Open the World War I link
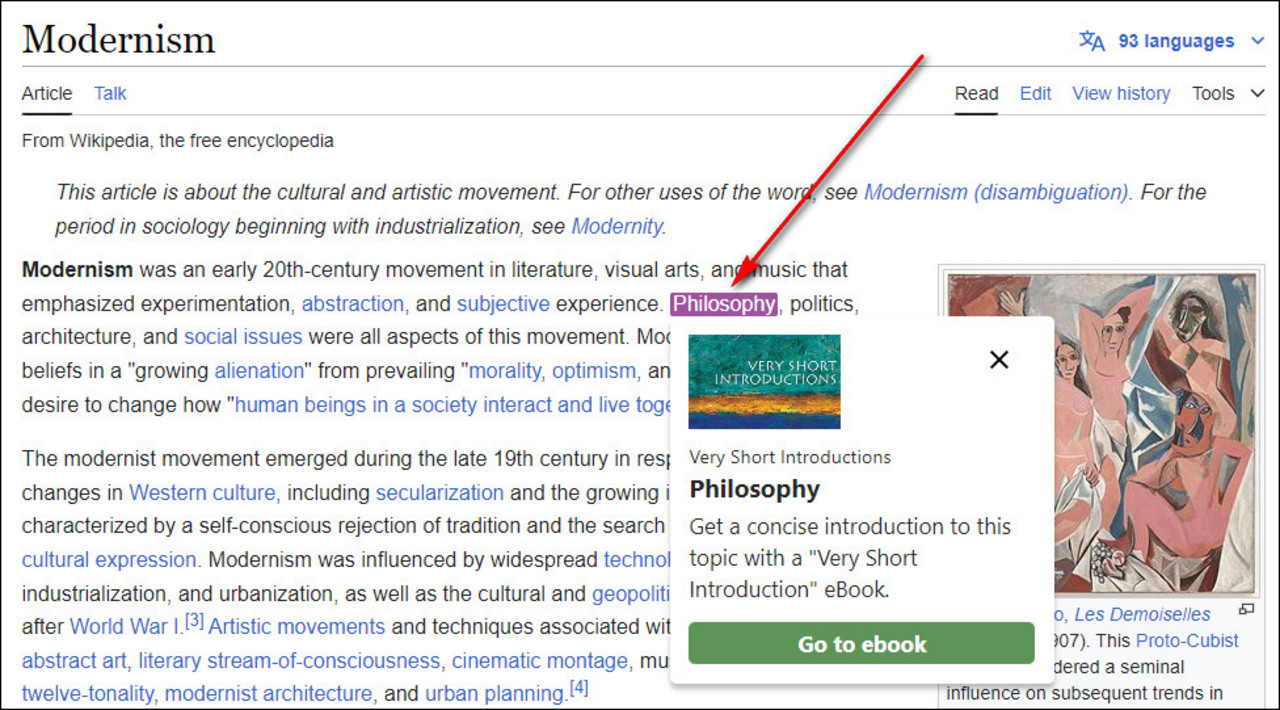The width and height of the screenshot is (1280, 710). click(124, 627)
